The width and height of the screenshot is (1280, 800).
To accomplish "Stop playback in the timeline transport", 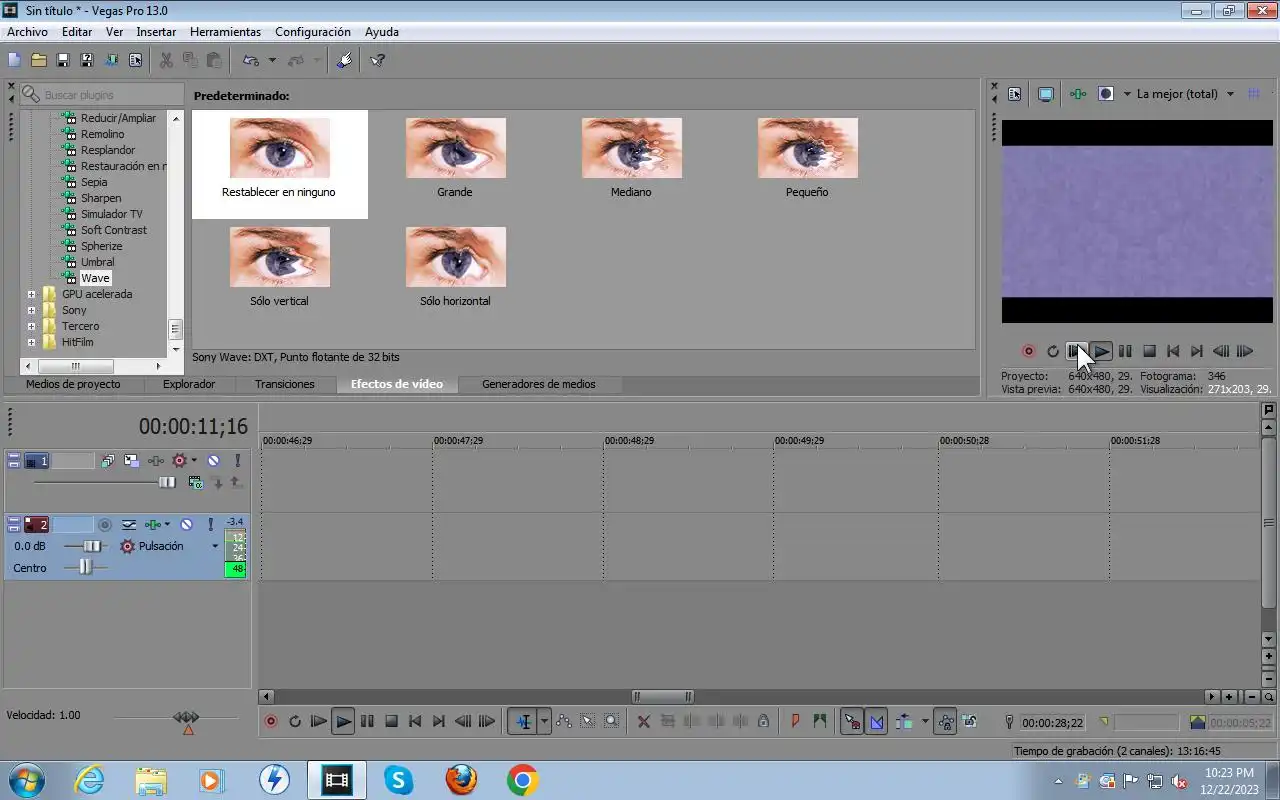I will coord(391,721).
